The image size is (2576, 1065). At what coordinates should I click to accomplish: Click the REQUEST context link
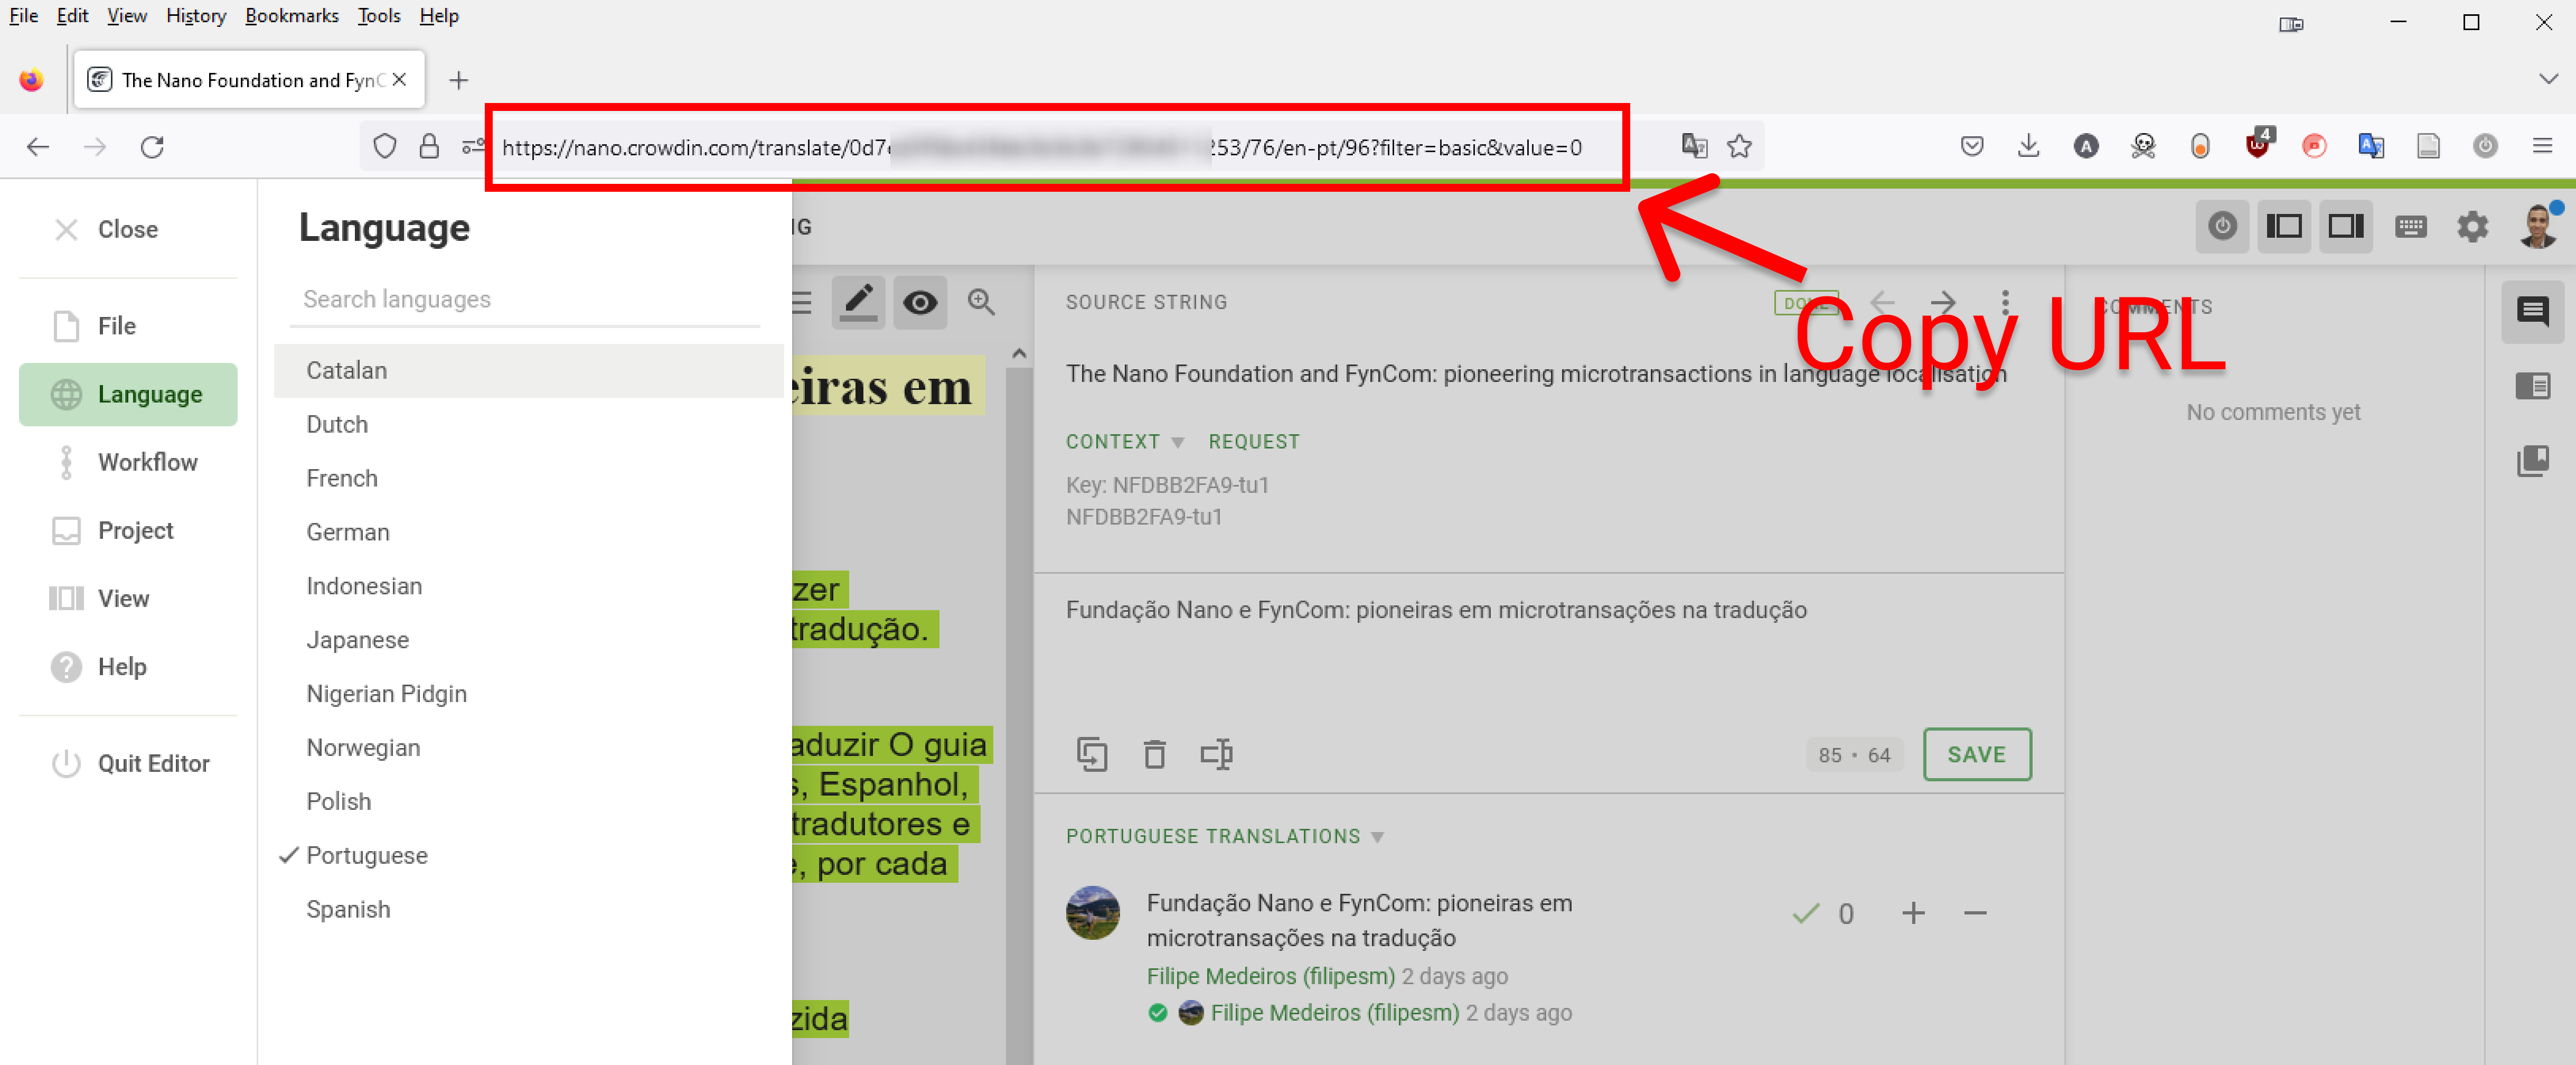(x=1253, y=442)
